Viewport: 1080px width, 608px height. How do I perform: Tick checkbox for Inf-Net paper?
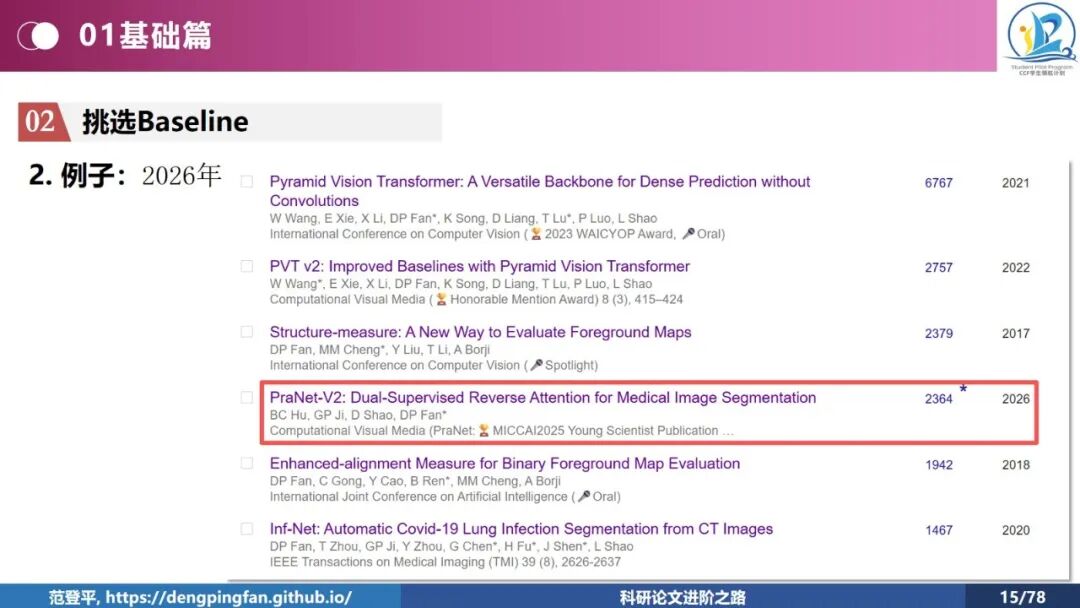247,529
